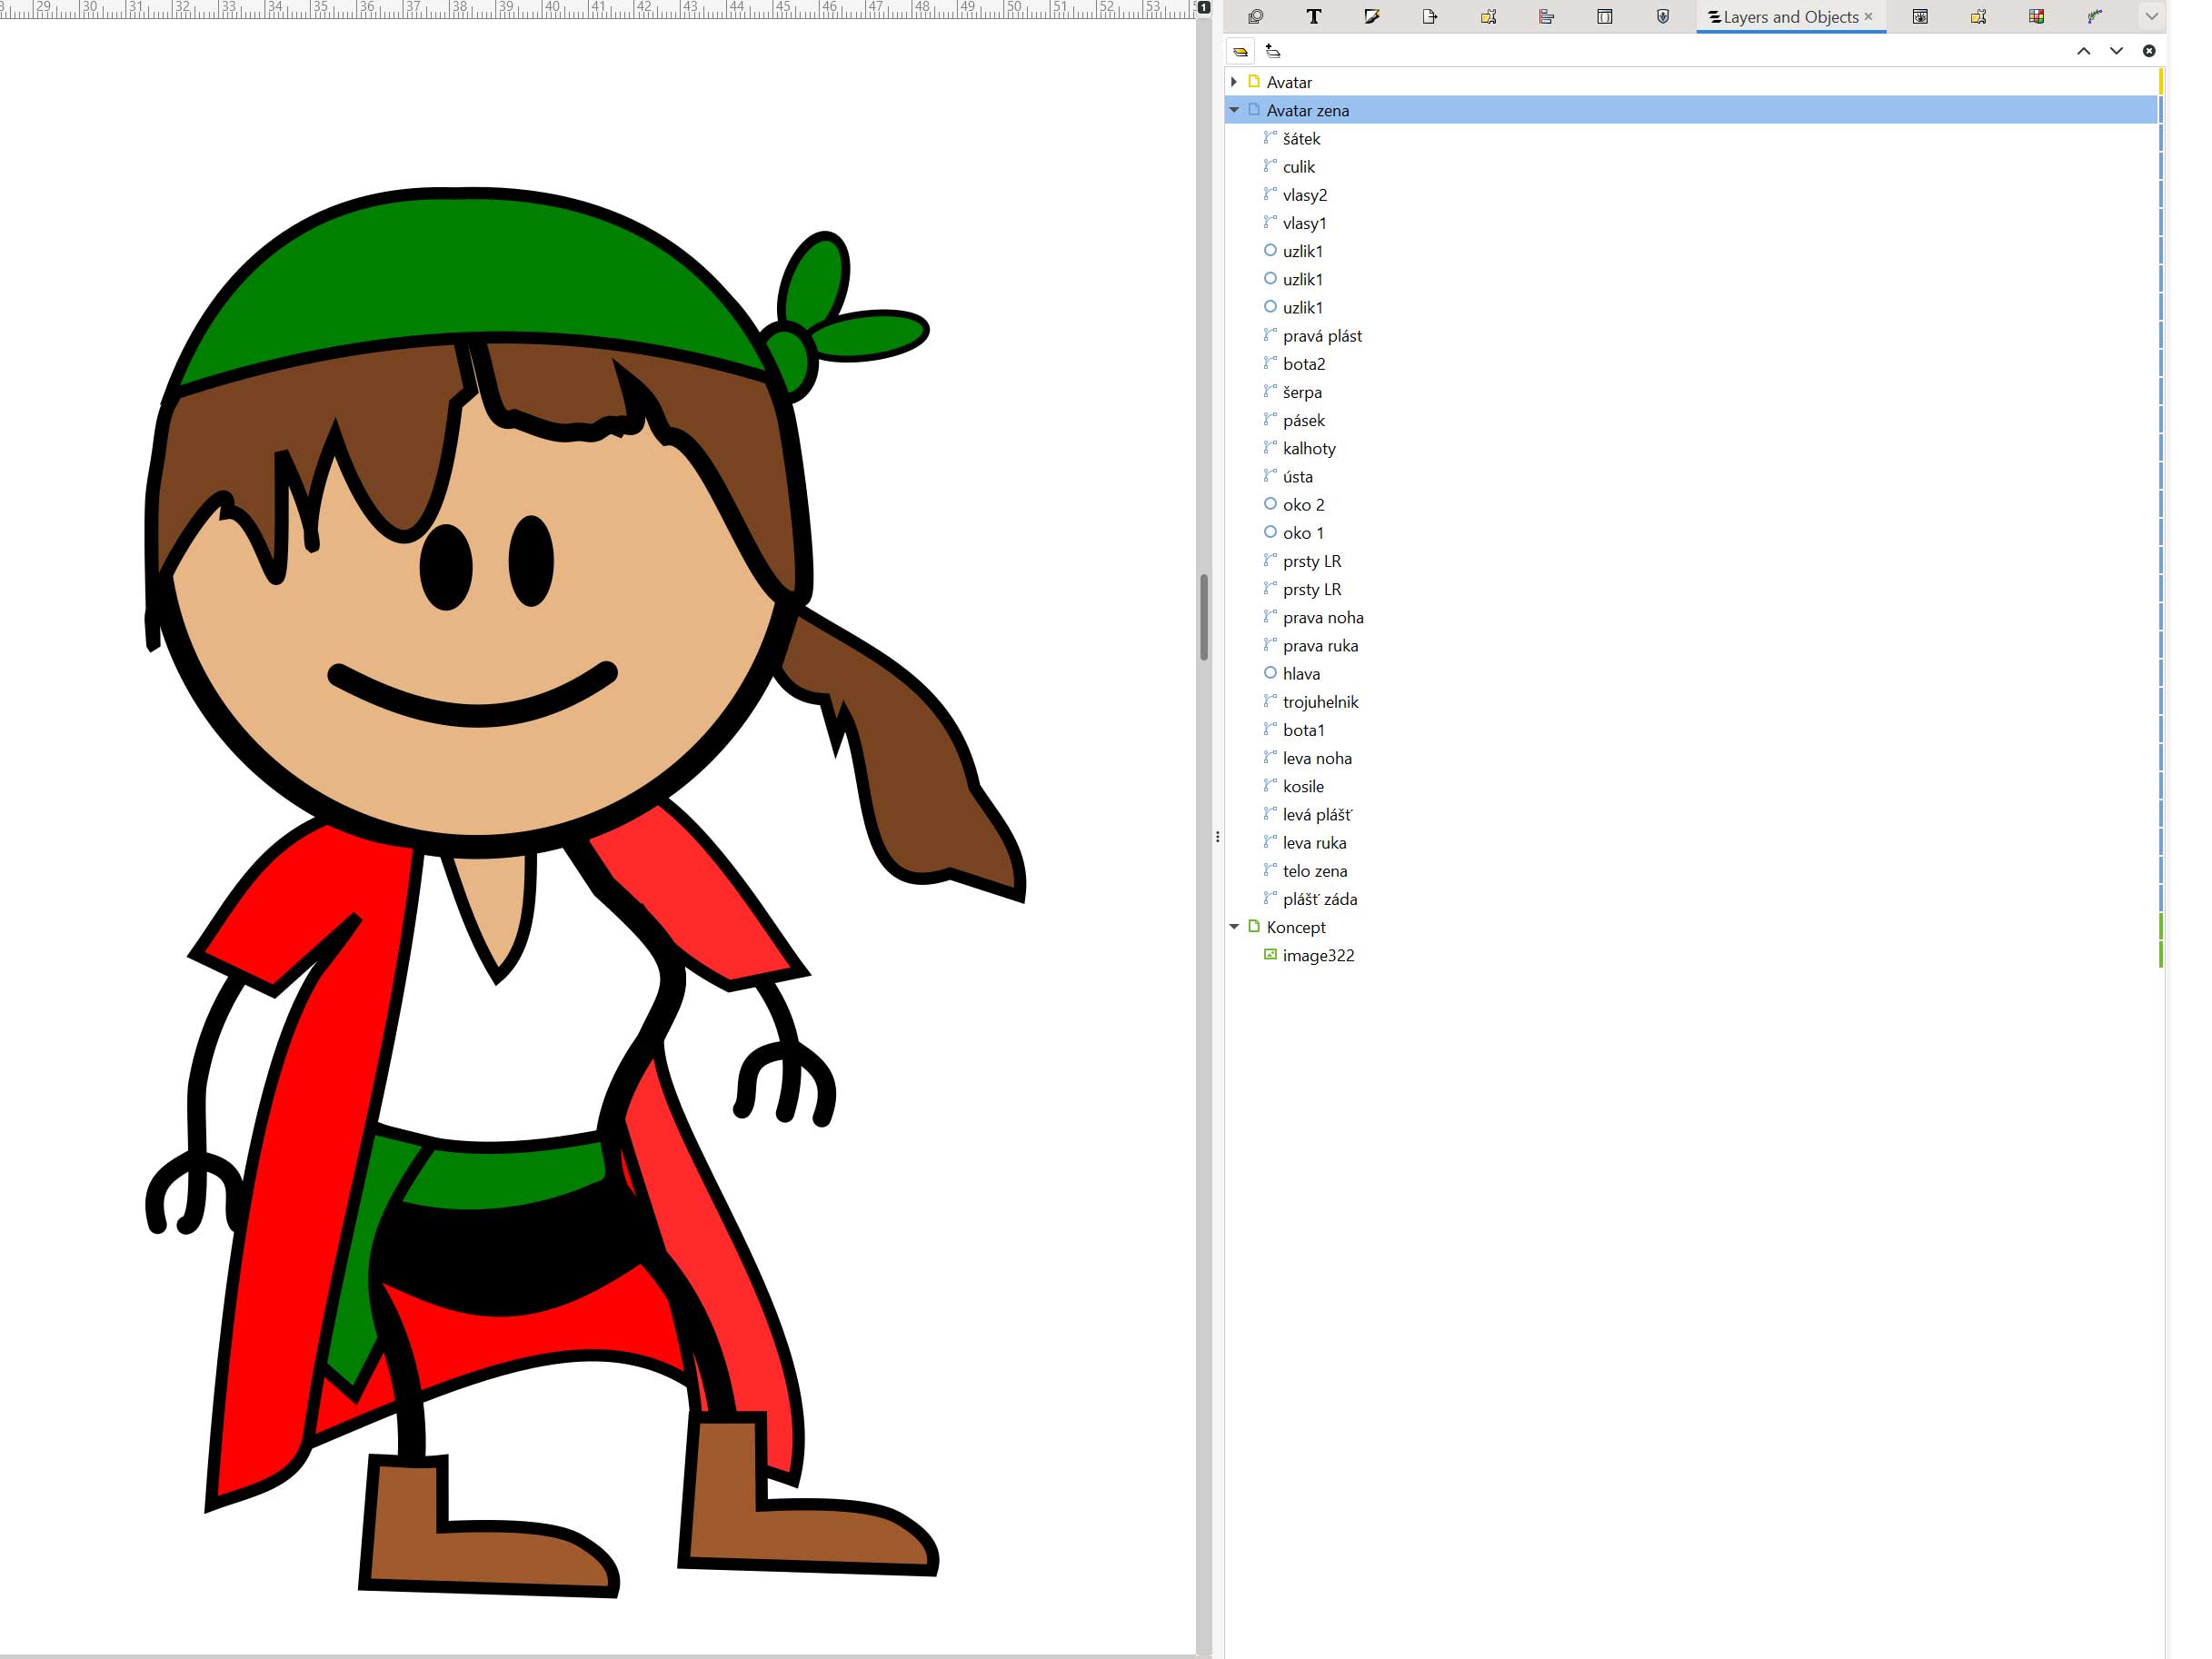2212x1659 pixels.
Task: Click the Add new layer icon
Action: (x=1273, y=51)
